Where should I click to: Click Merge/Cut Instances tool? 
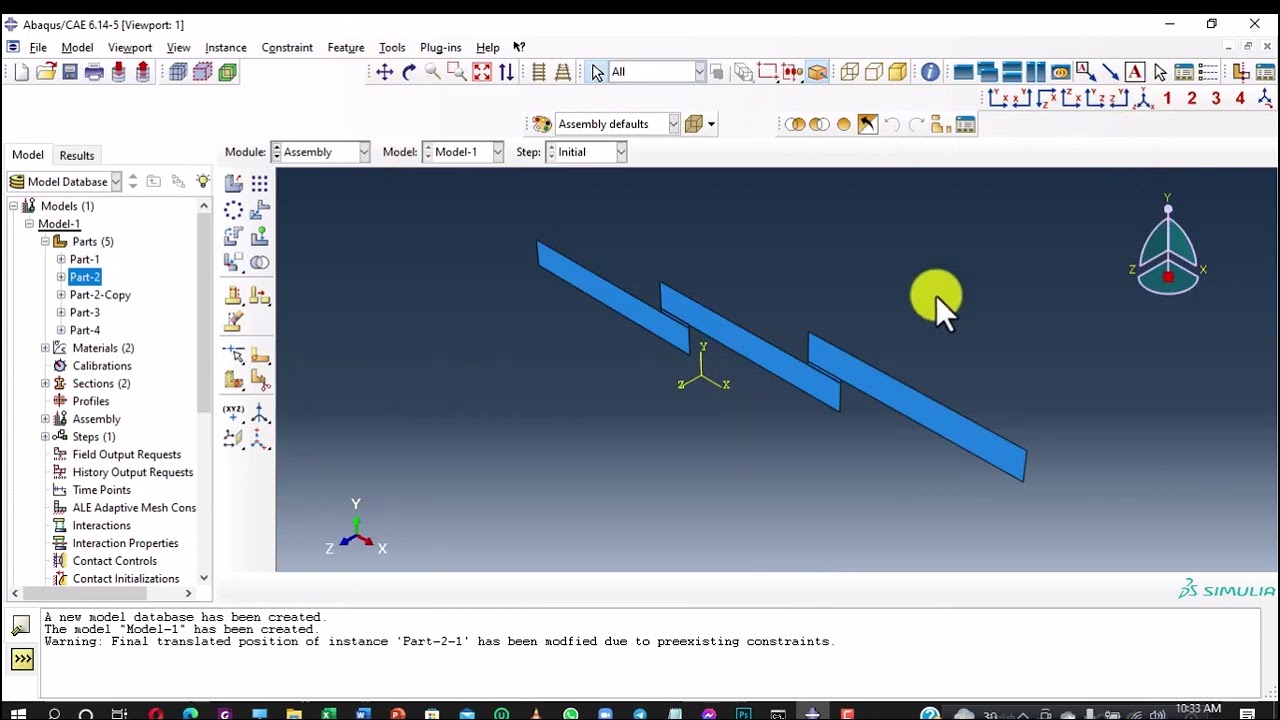260,262
